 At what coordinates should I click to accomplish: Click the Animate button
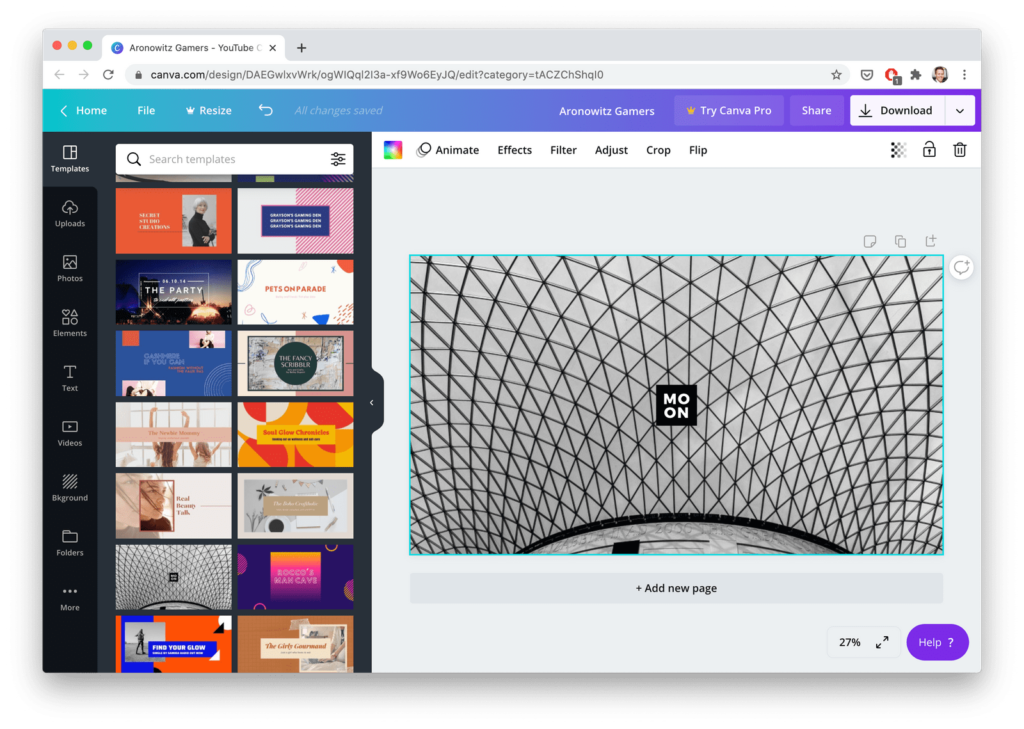[448, 150]
